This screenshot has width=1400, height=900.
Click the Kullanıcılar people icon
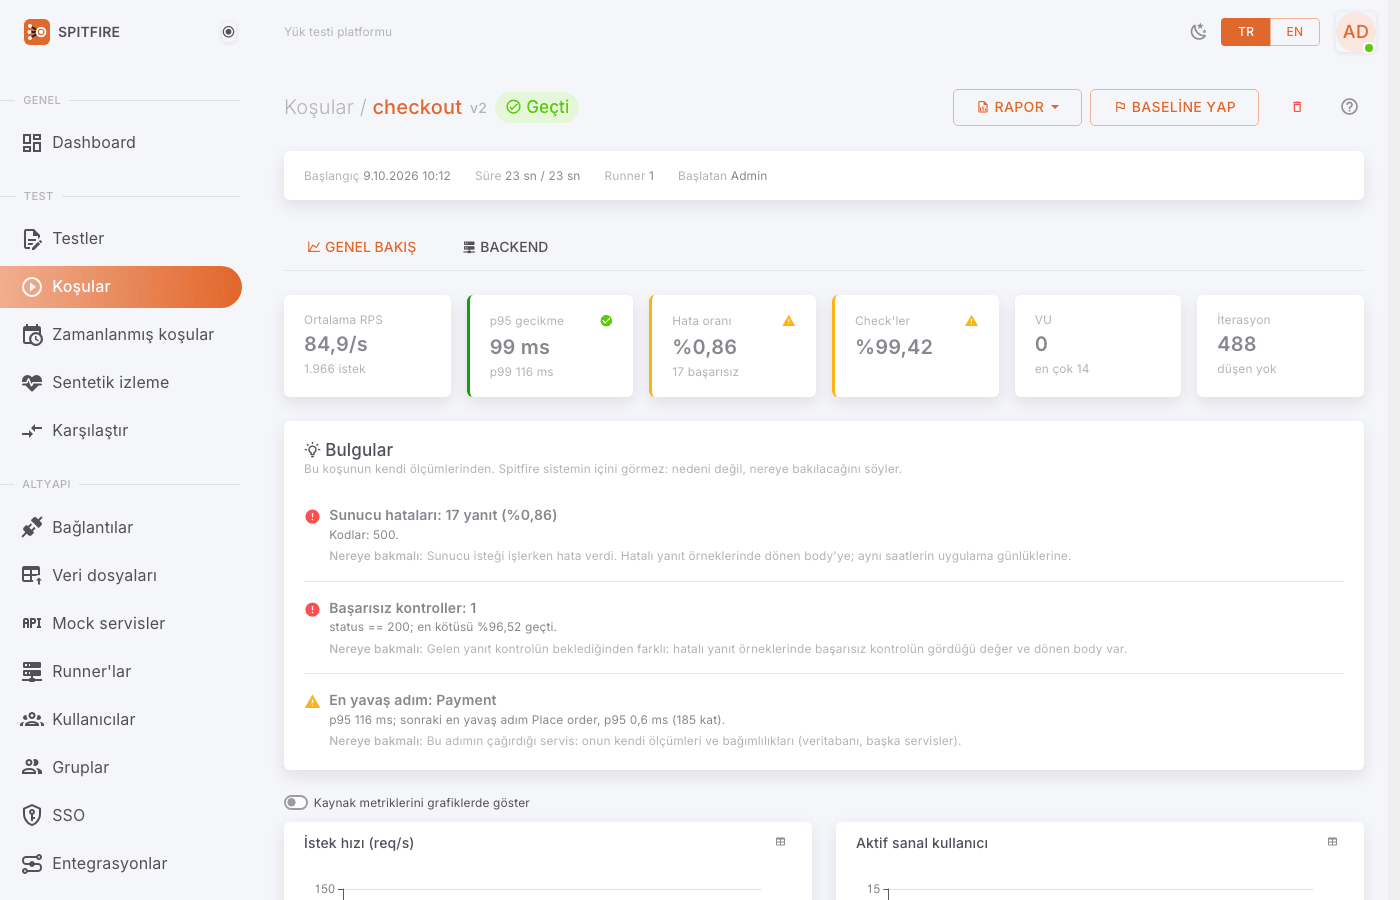pyautogui.click(x=32, y=719)
